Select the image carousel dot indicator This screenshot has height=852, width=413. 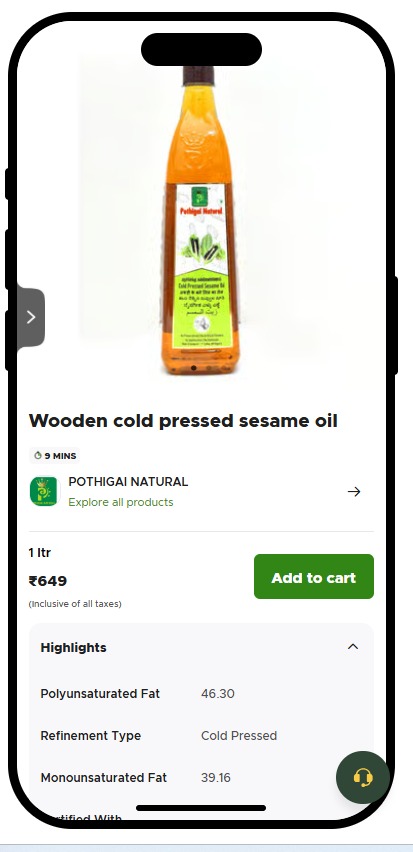194,368
